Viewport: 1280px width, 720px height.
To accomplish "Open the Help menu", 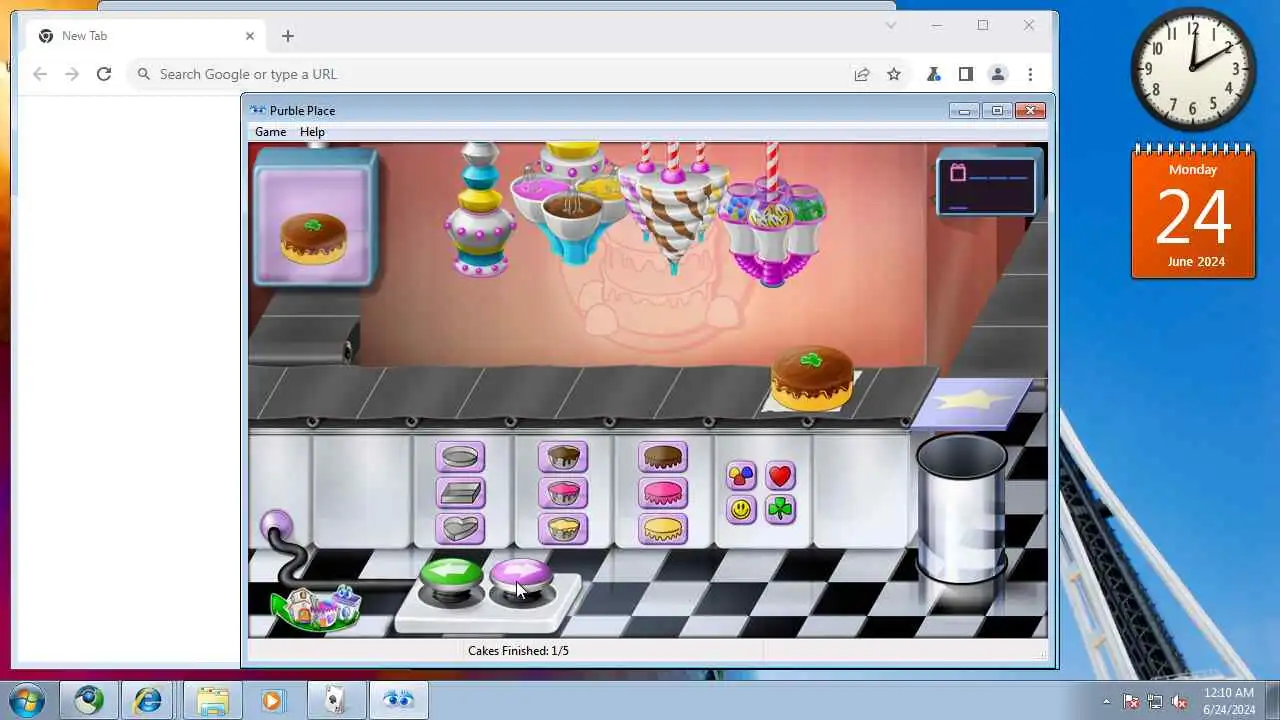I will coord(312,132).
